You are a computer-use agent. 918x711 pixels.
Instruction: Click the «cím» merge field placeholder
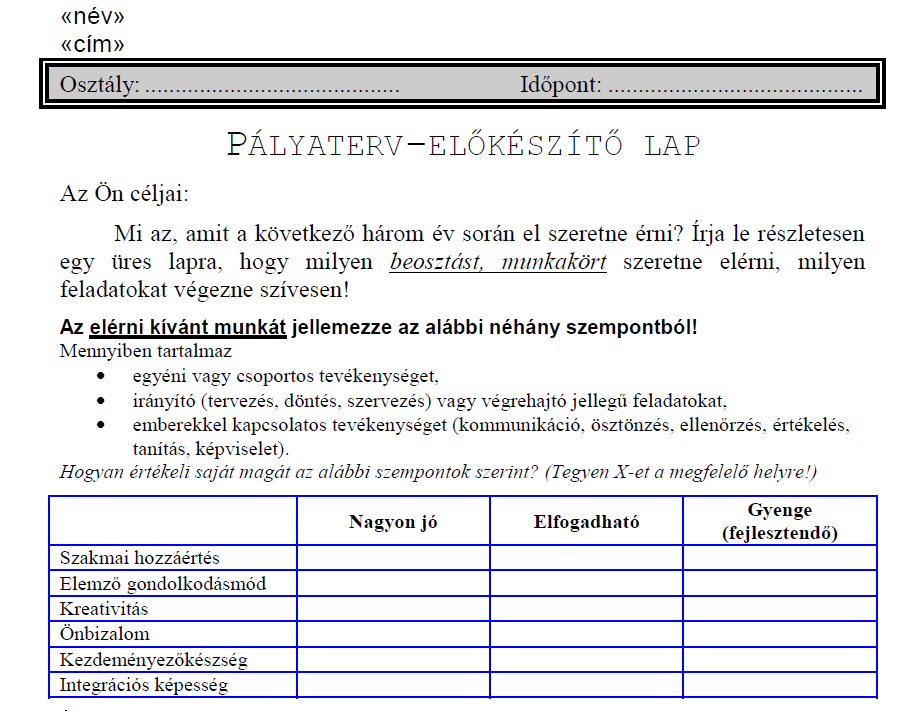(x=92, y=44)
